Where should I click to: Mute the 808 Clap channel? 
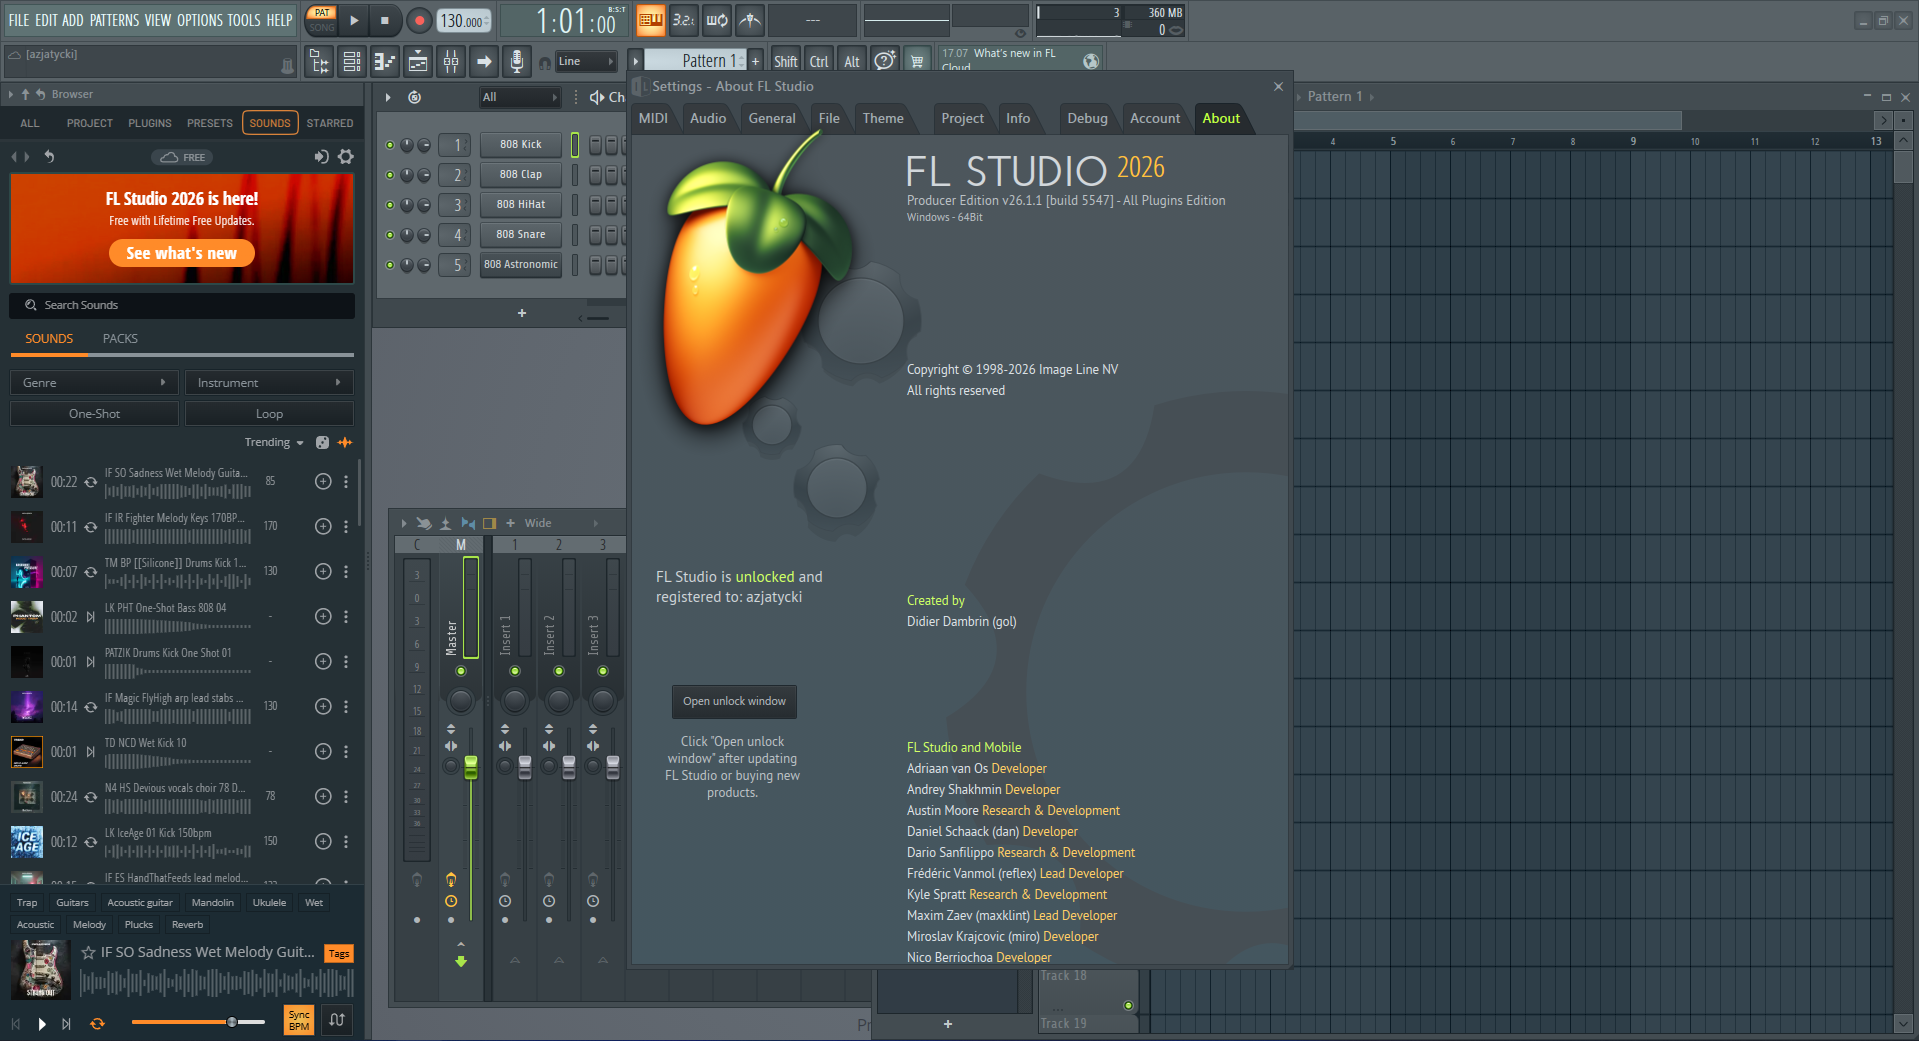point(390,175)
